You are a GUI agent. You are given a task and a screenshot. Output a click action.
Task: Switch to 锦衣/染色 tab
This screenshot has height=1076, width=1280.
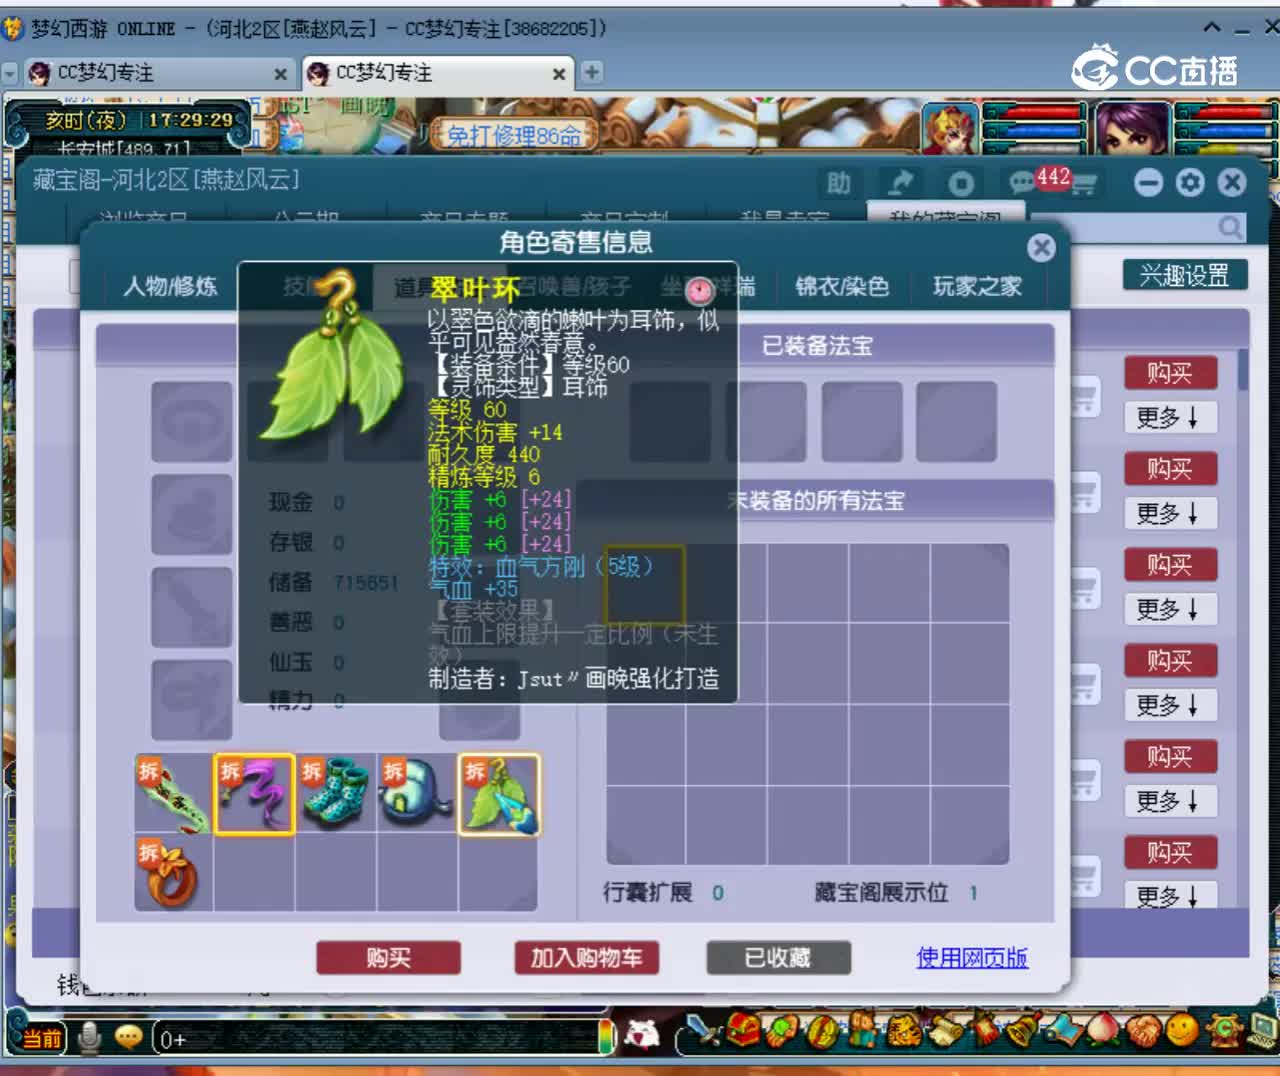click(842, 287)
